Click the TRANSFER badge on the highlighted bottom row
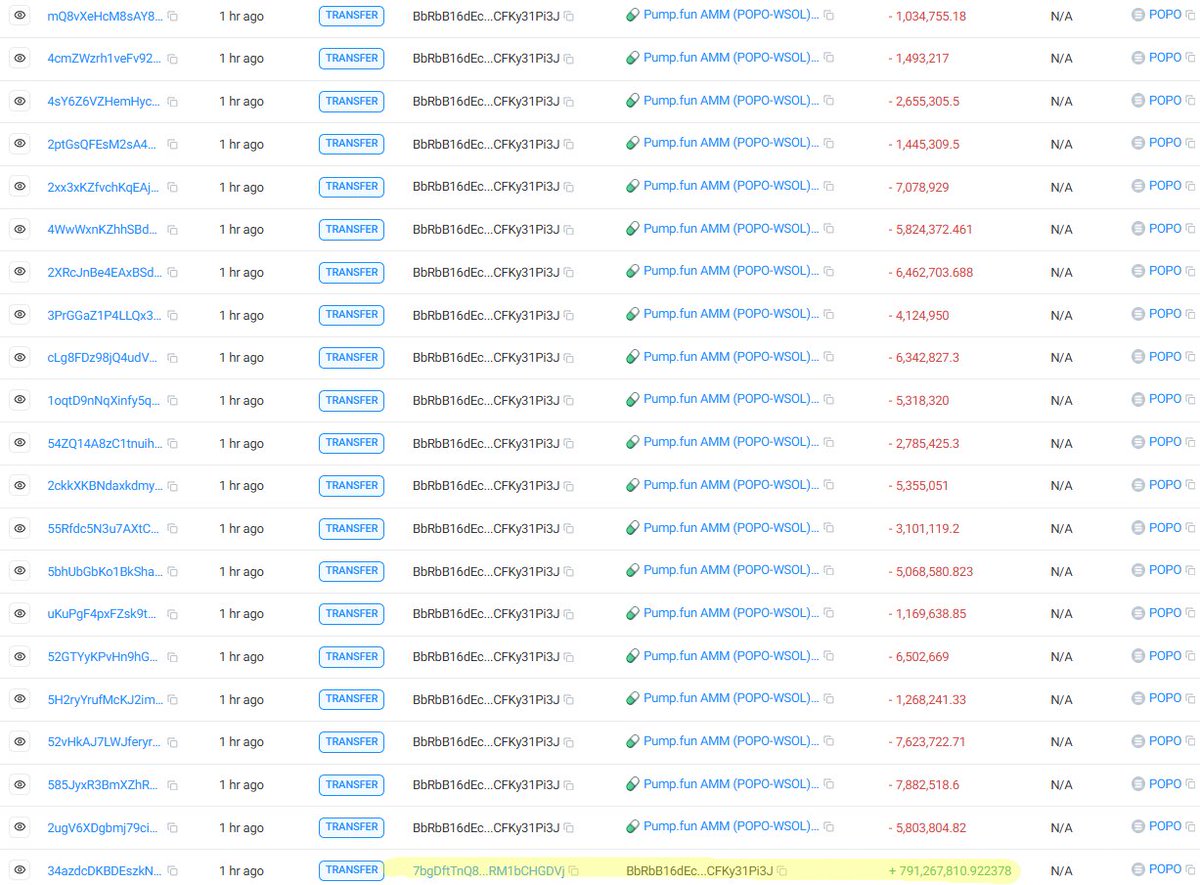 351,869
